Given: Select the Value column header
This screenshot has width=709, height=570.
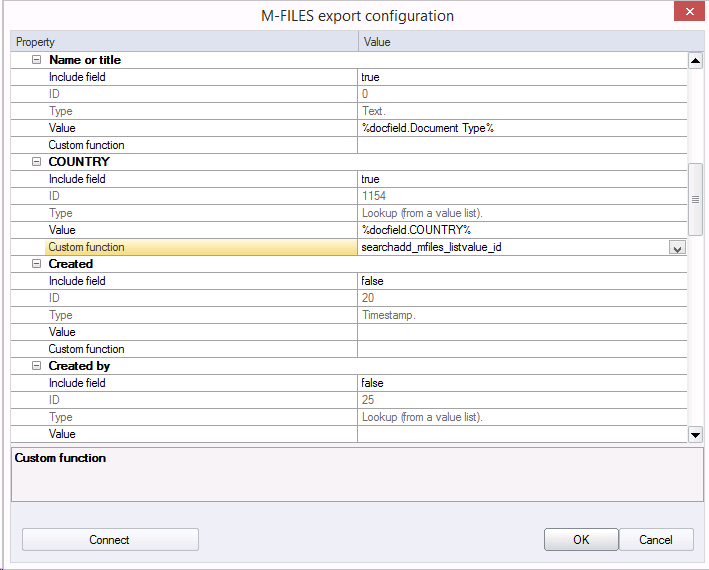Looking at the screenshot, I should [522, 42].
